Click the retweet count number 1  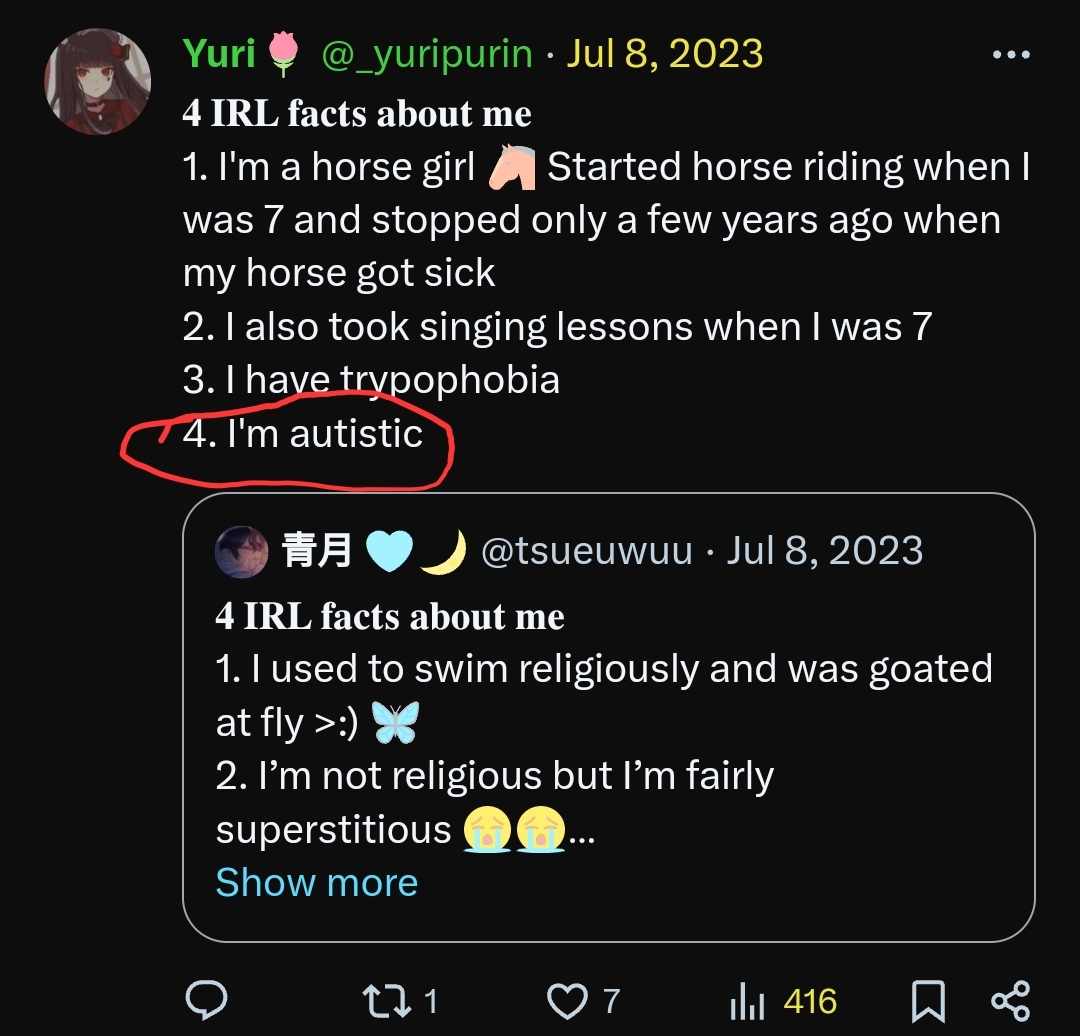tap(430, 1001)
